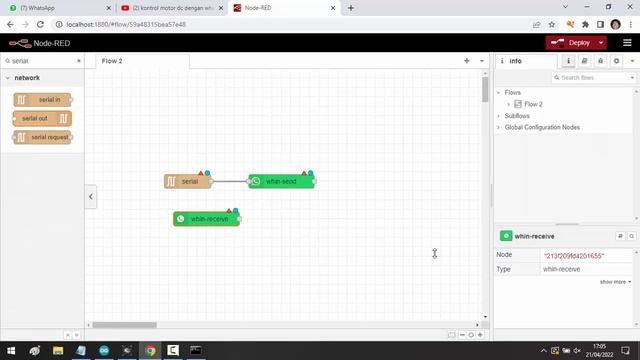Select the whin-send node on the canvas
The image size is (640, 360).
pos(281,181)
